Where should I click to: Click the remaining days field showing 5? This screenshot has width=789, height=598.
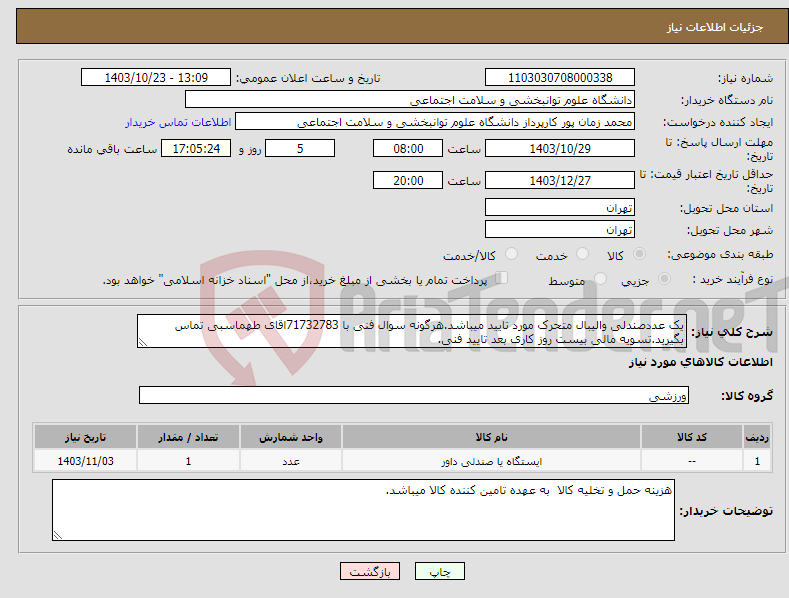pyautogui.click(x=300, y=148)
